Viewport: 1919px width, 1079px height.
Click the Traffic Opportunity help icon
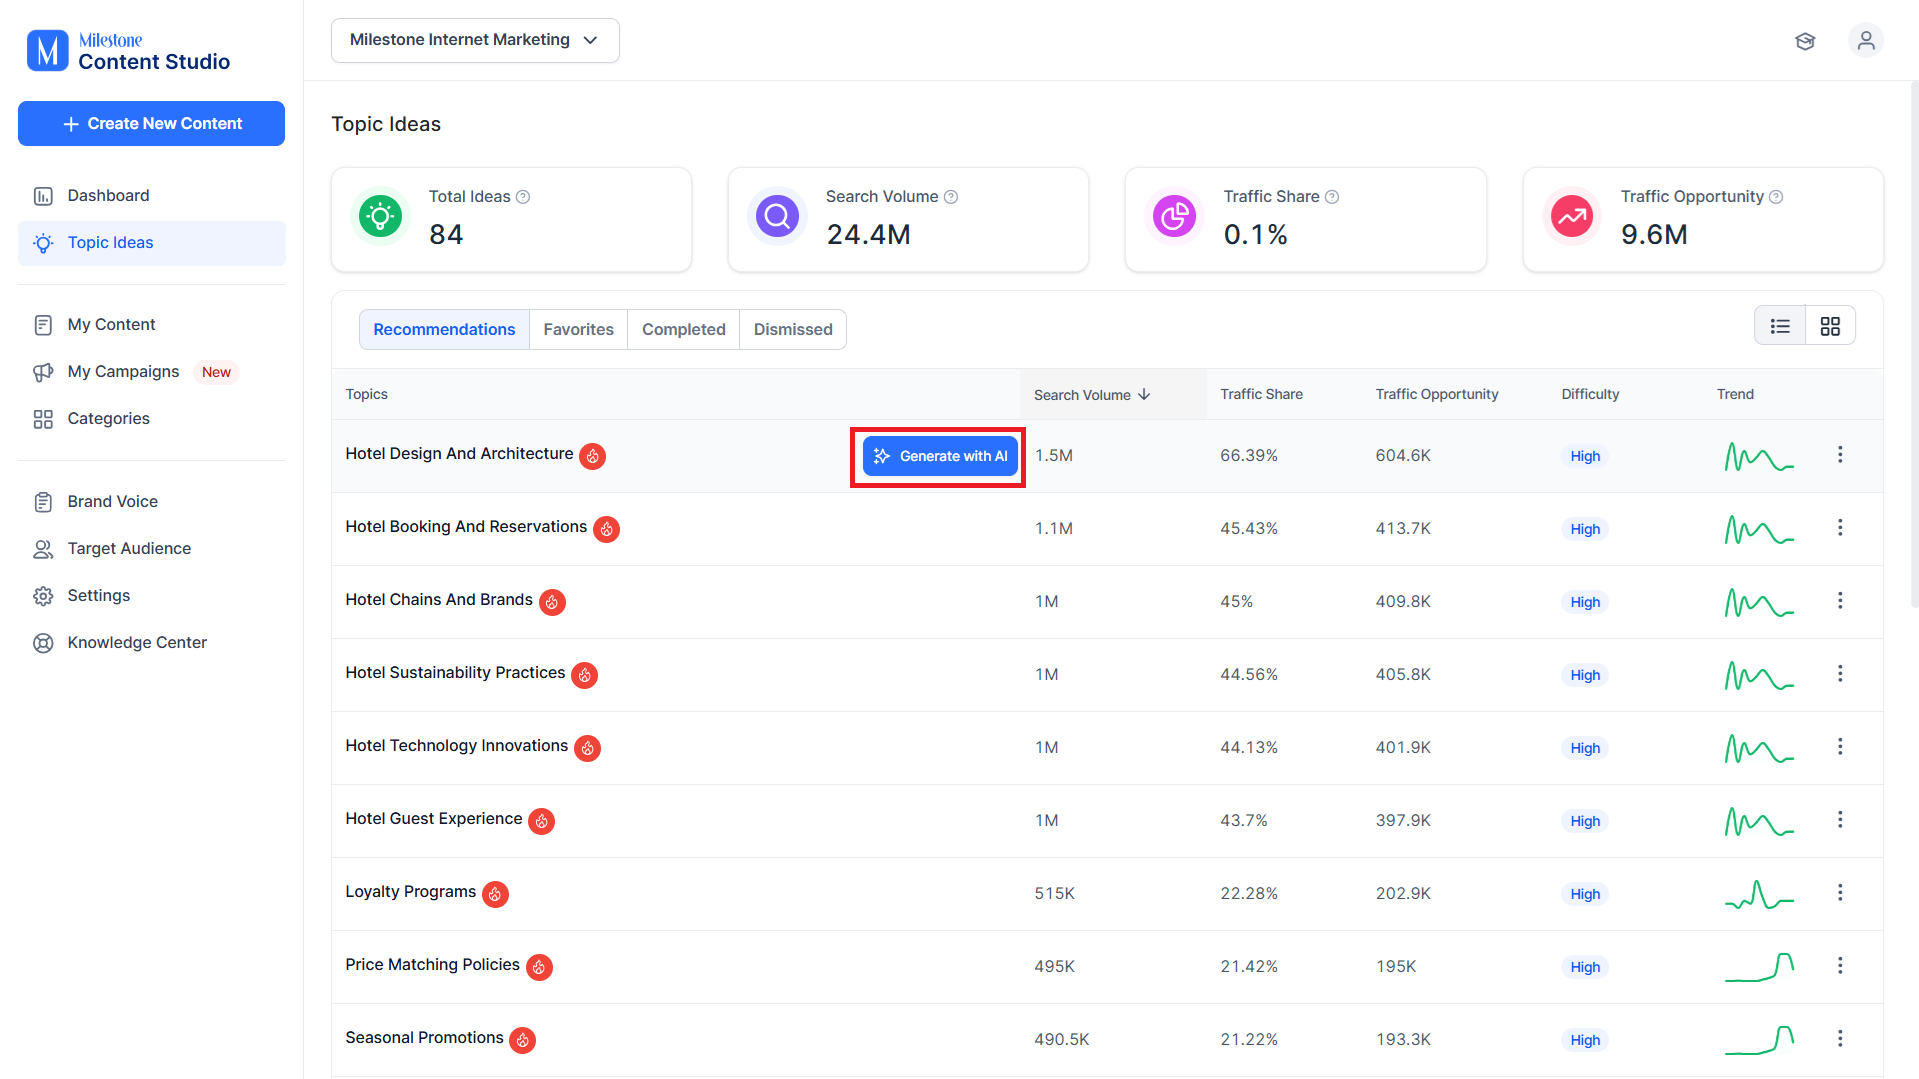tap(1776, 197)
